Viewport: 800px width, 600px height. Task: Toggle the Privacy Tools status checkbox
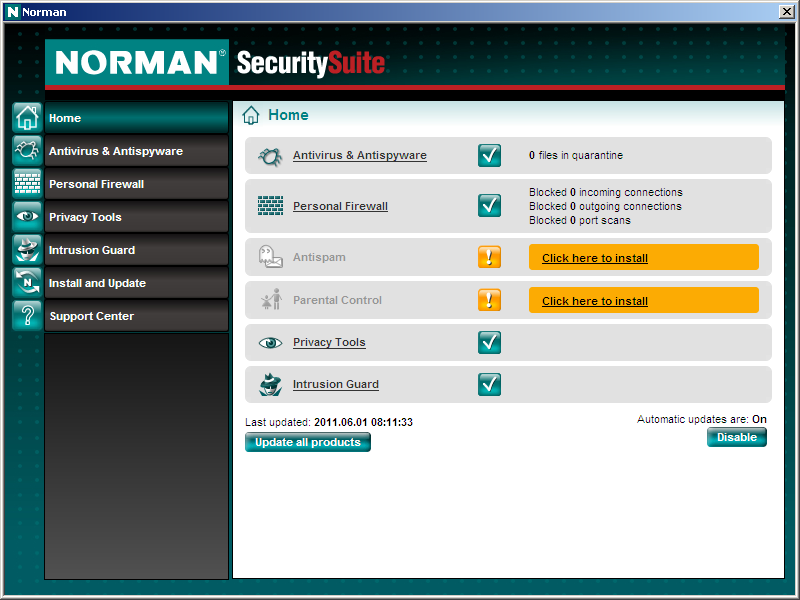point(489,342)
